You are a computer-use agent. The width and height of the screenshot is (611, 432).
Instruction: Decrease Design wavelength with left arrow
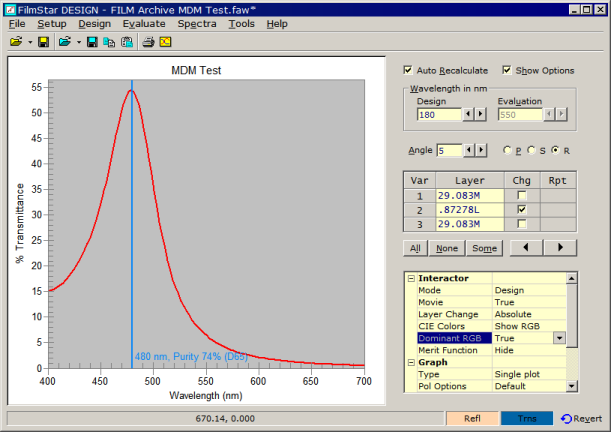pos(468,115)
